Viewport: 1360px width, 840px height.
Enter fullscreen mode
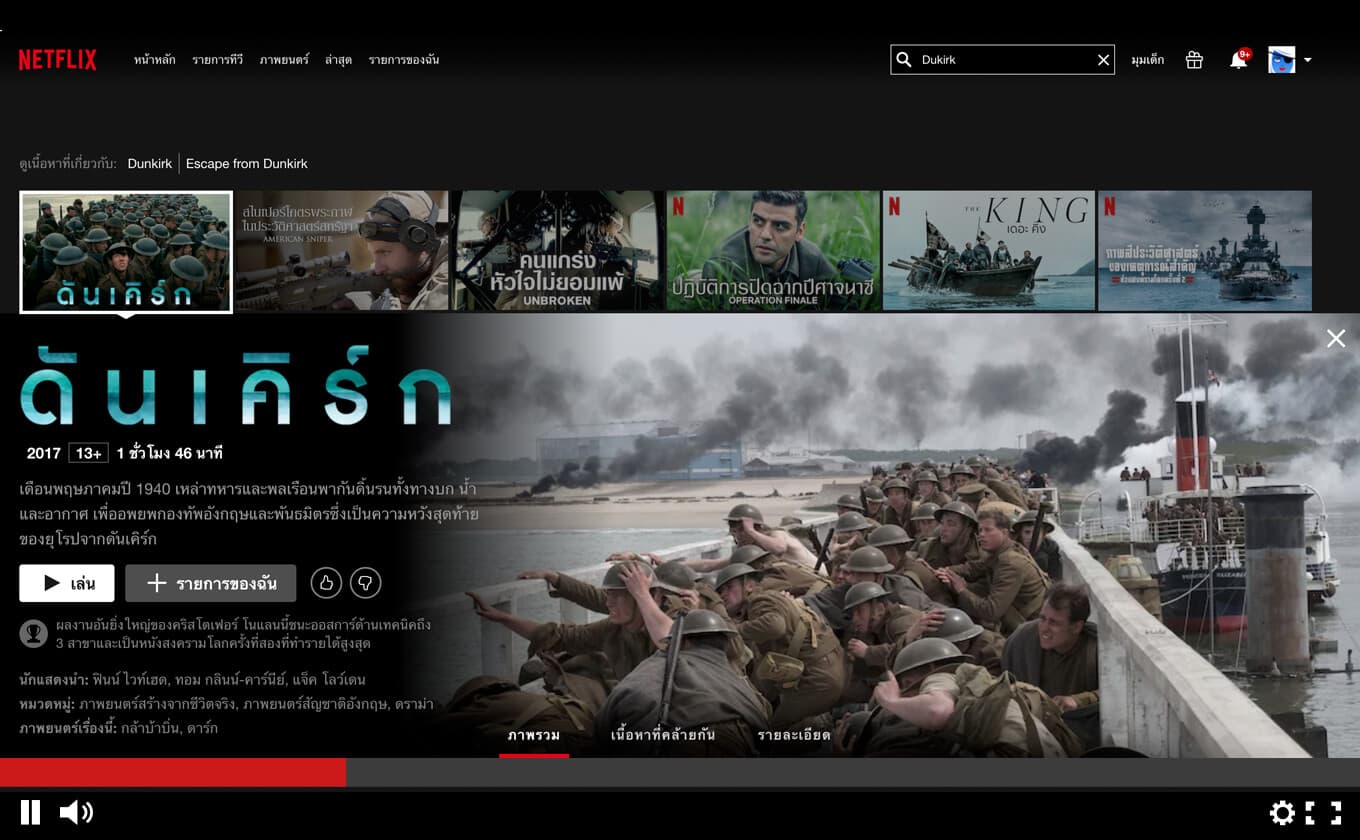(x=1323, y=812)
